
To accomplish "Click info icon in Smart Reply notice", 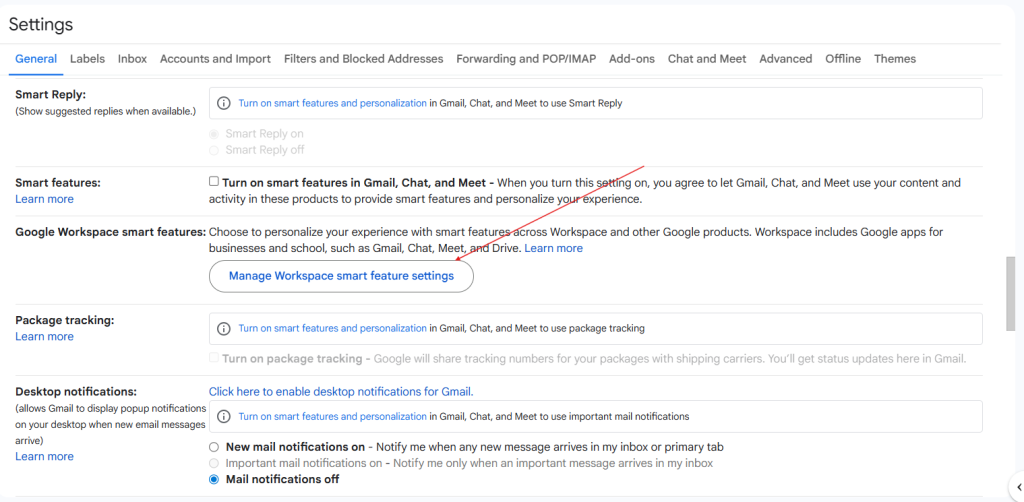I will (x=223, y=103).
